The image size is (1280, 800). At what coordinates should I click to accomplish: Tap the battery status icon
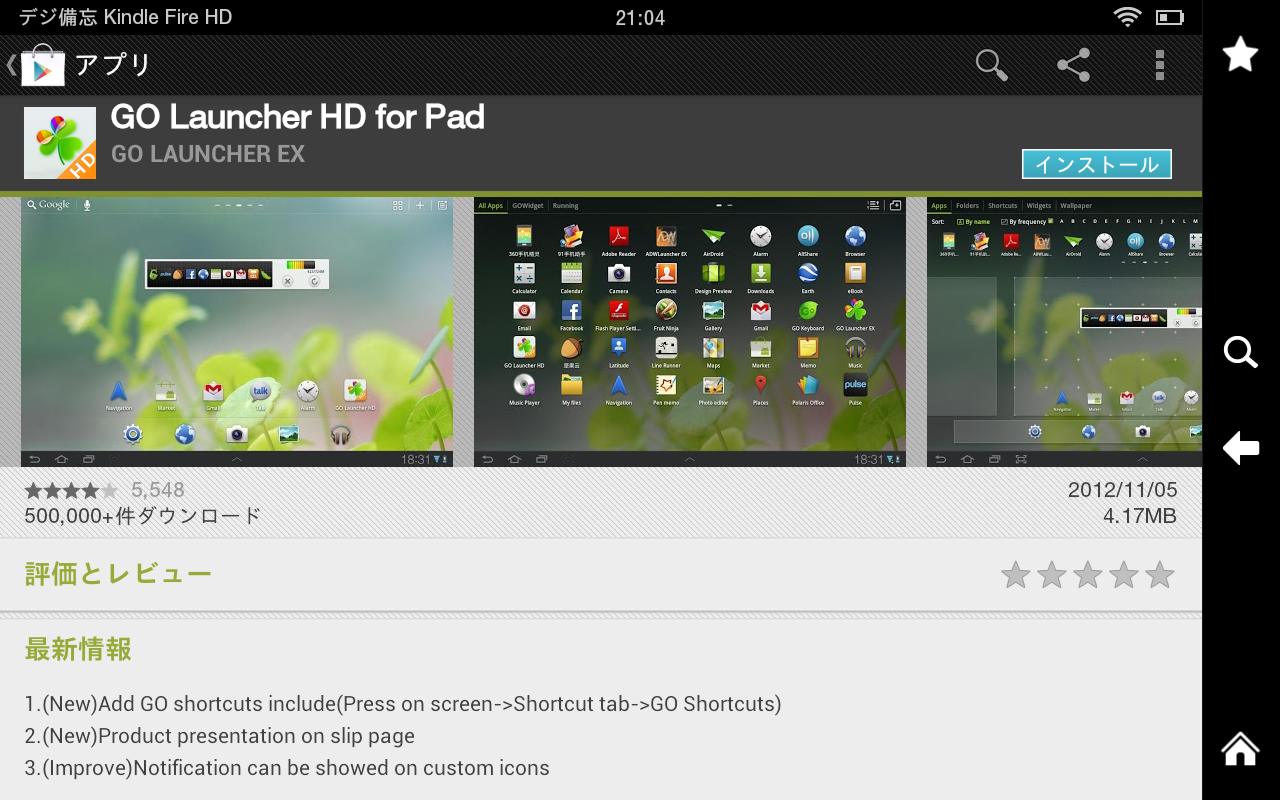(1169, 17)
